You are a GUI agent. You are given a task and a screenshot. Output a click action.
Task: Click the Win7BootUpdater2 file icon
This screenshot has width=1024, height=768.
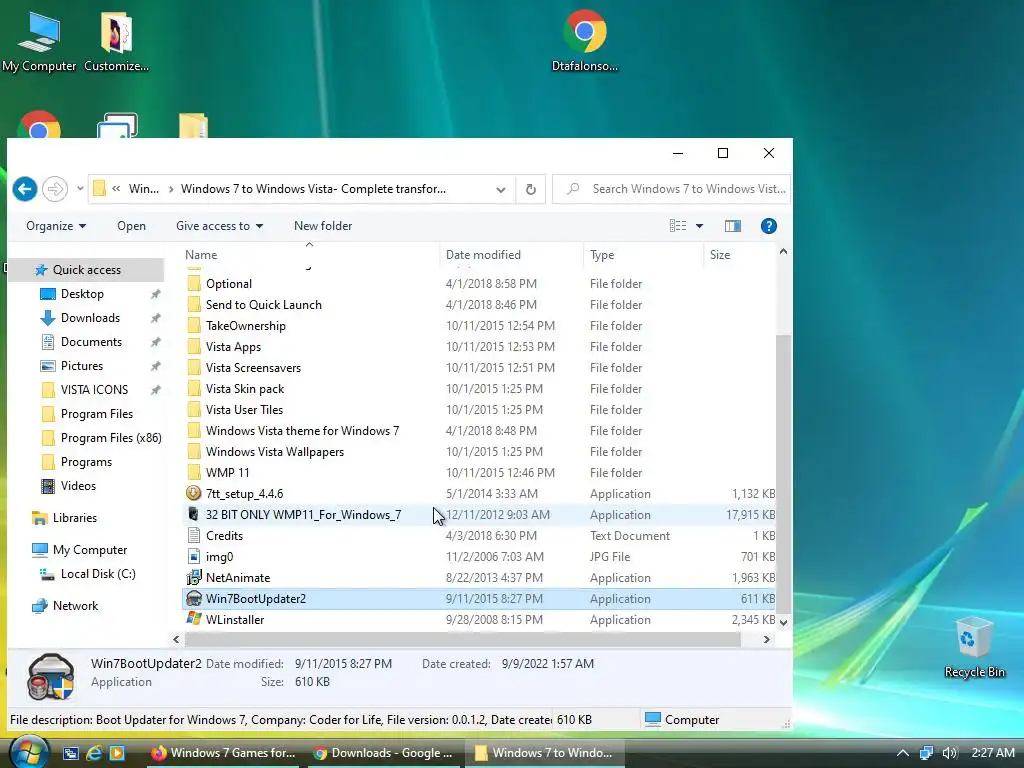(193, 598)
